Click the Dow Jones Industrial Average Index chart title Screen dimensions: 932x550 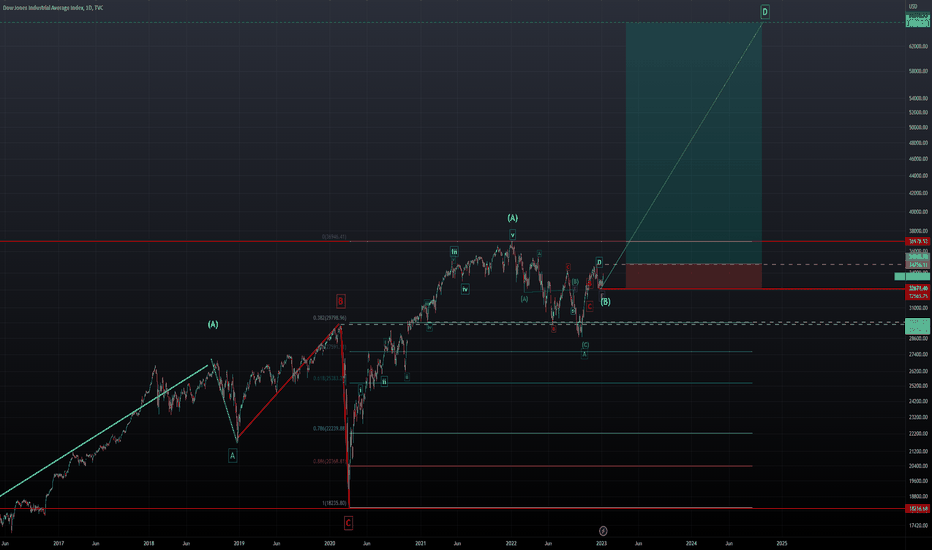(x=53, y=8)
